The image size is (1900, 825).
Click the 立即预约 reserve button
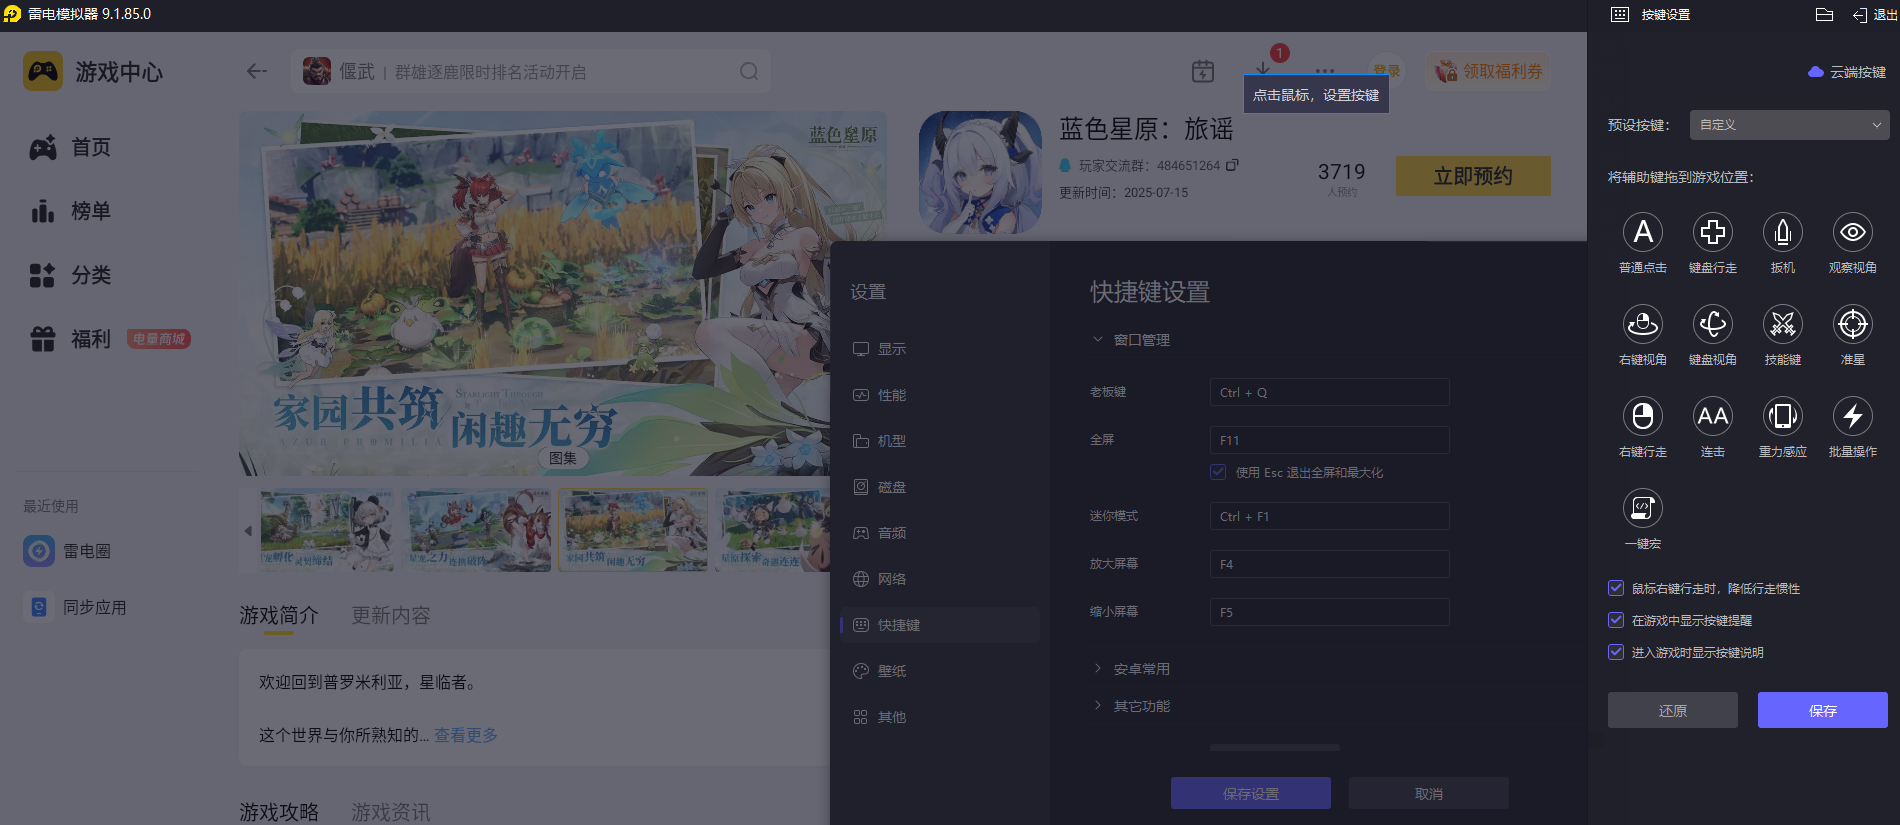pos(1473,176)
